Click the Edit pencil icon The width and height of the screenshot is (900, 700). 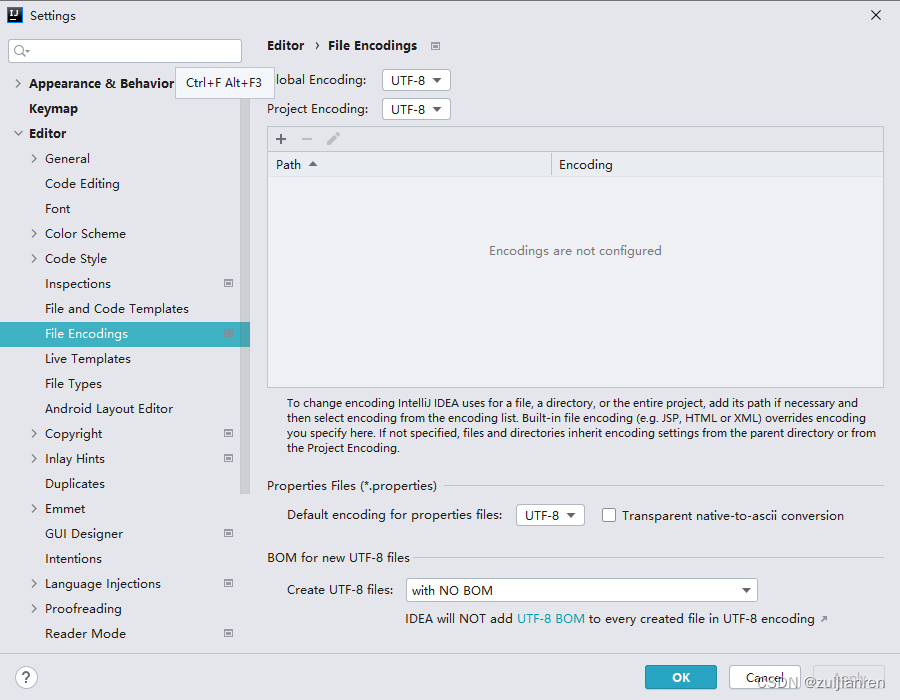pyautogui.click(x=333, y=139)
